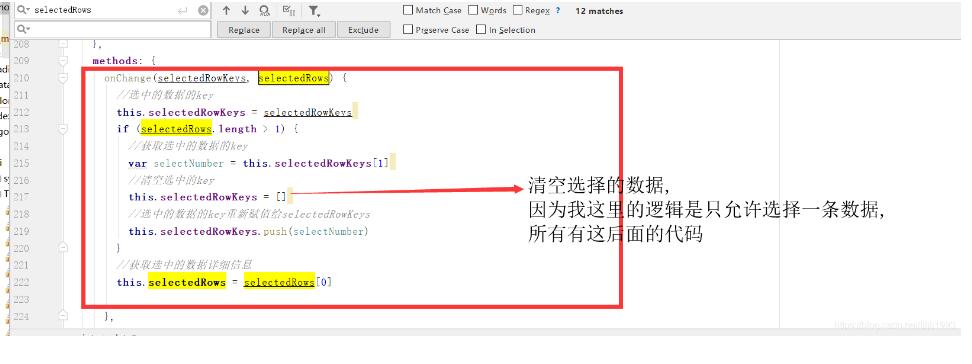Jump to previous match with up arrow
Image resolution: width=972 pixels, height=364 pixels.
point(226,11)
